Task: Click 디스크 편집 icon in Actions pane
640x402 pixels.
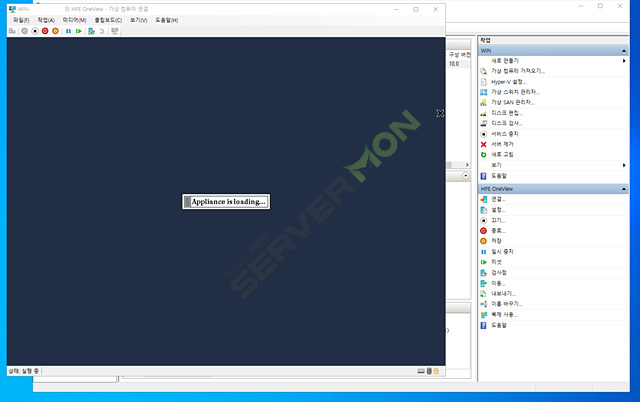Action: click(x=484, y=113)
